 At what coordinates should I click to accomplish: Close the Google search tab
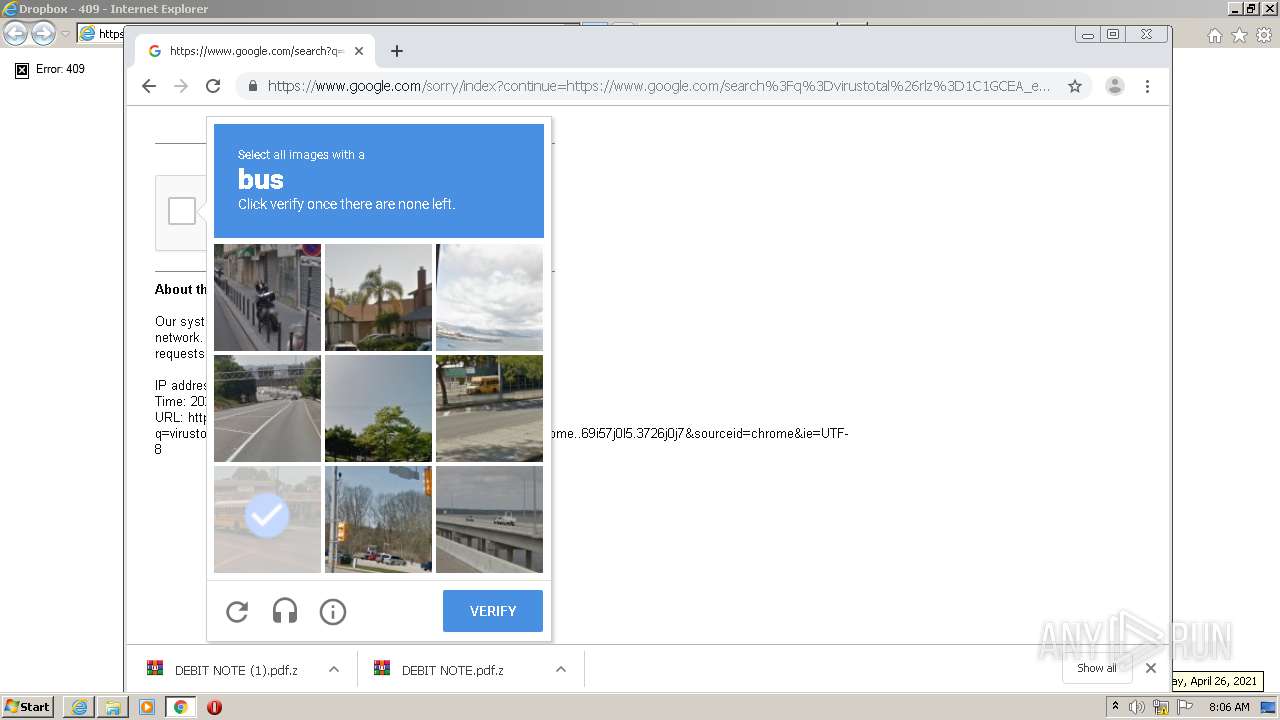(359, 51)
